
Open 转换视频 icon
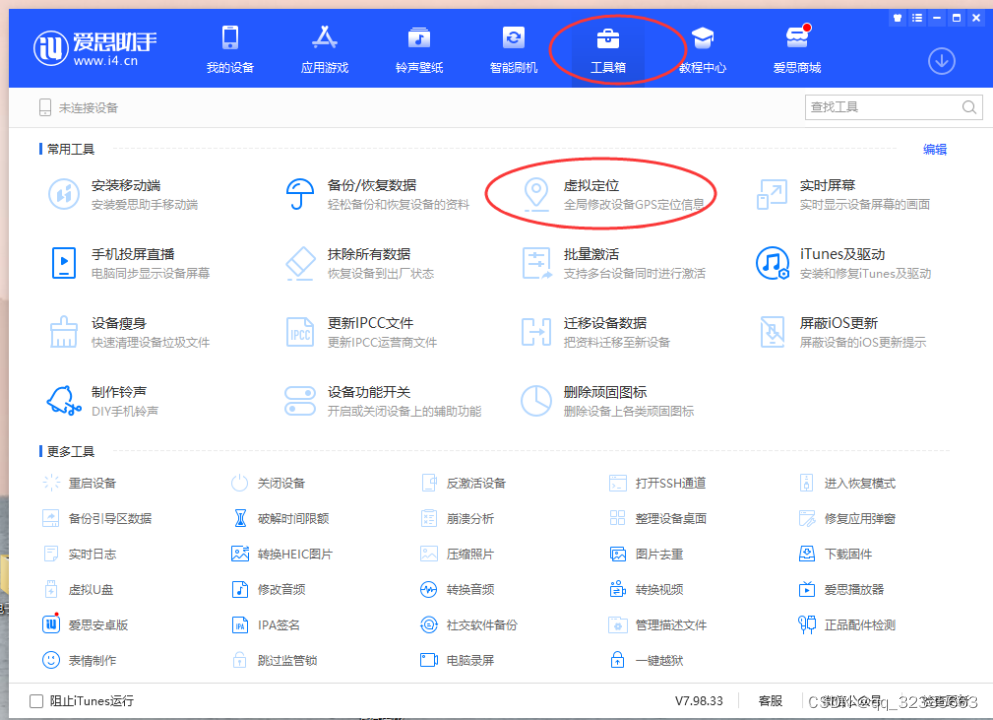(x=617, y=590)
